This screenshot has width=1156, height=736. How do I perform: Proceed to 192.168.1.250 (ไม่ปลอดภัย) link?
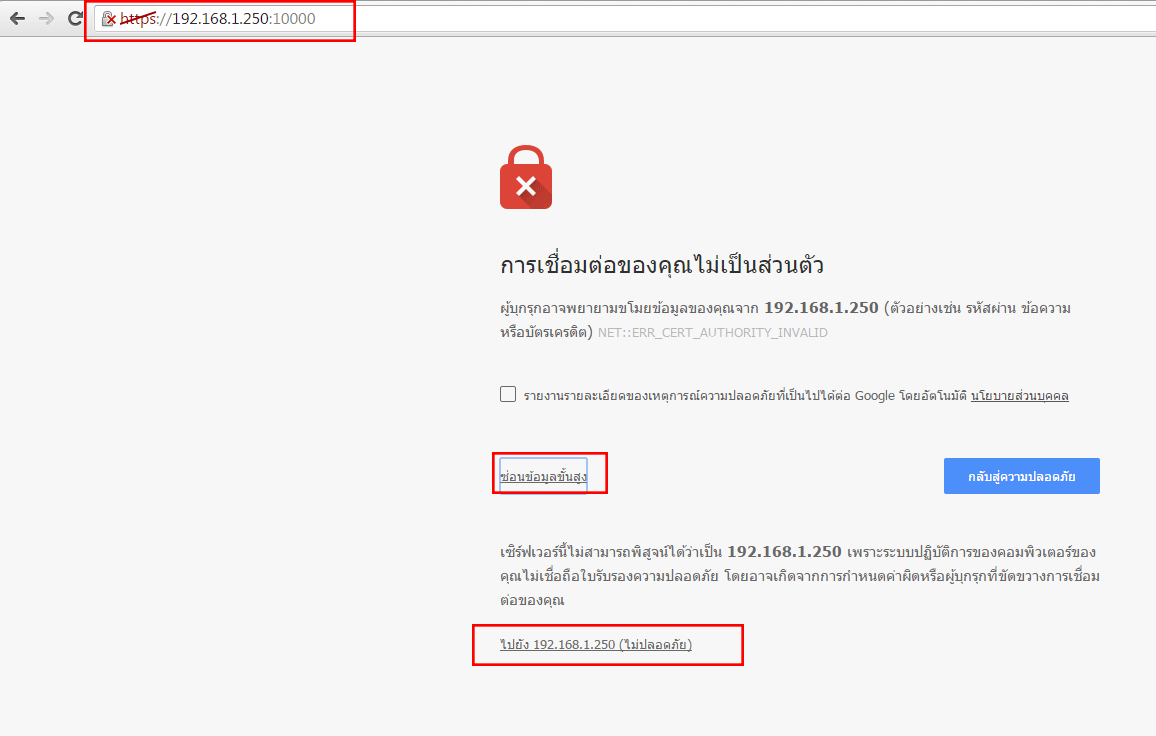596,645
